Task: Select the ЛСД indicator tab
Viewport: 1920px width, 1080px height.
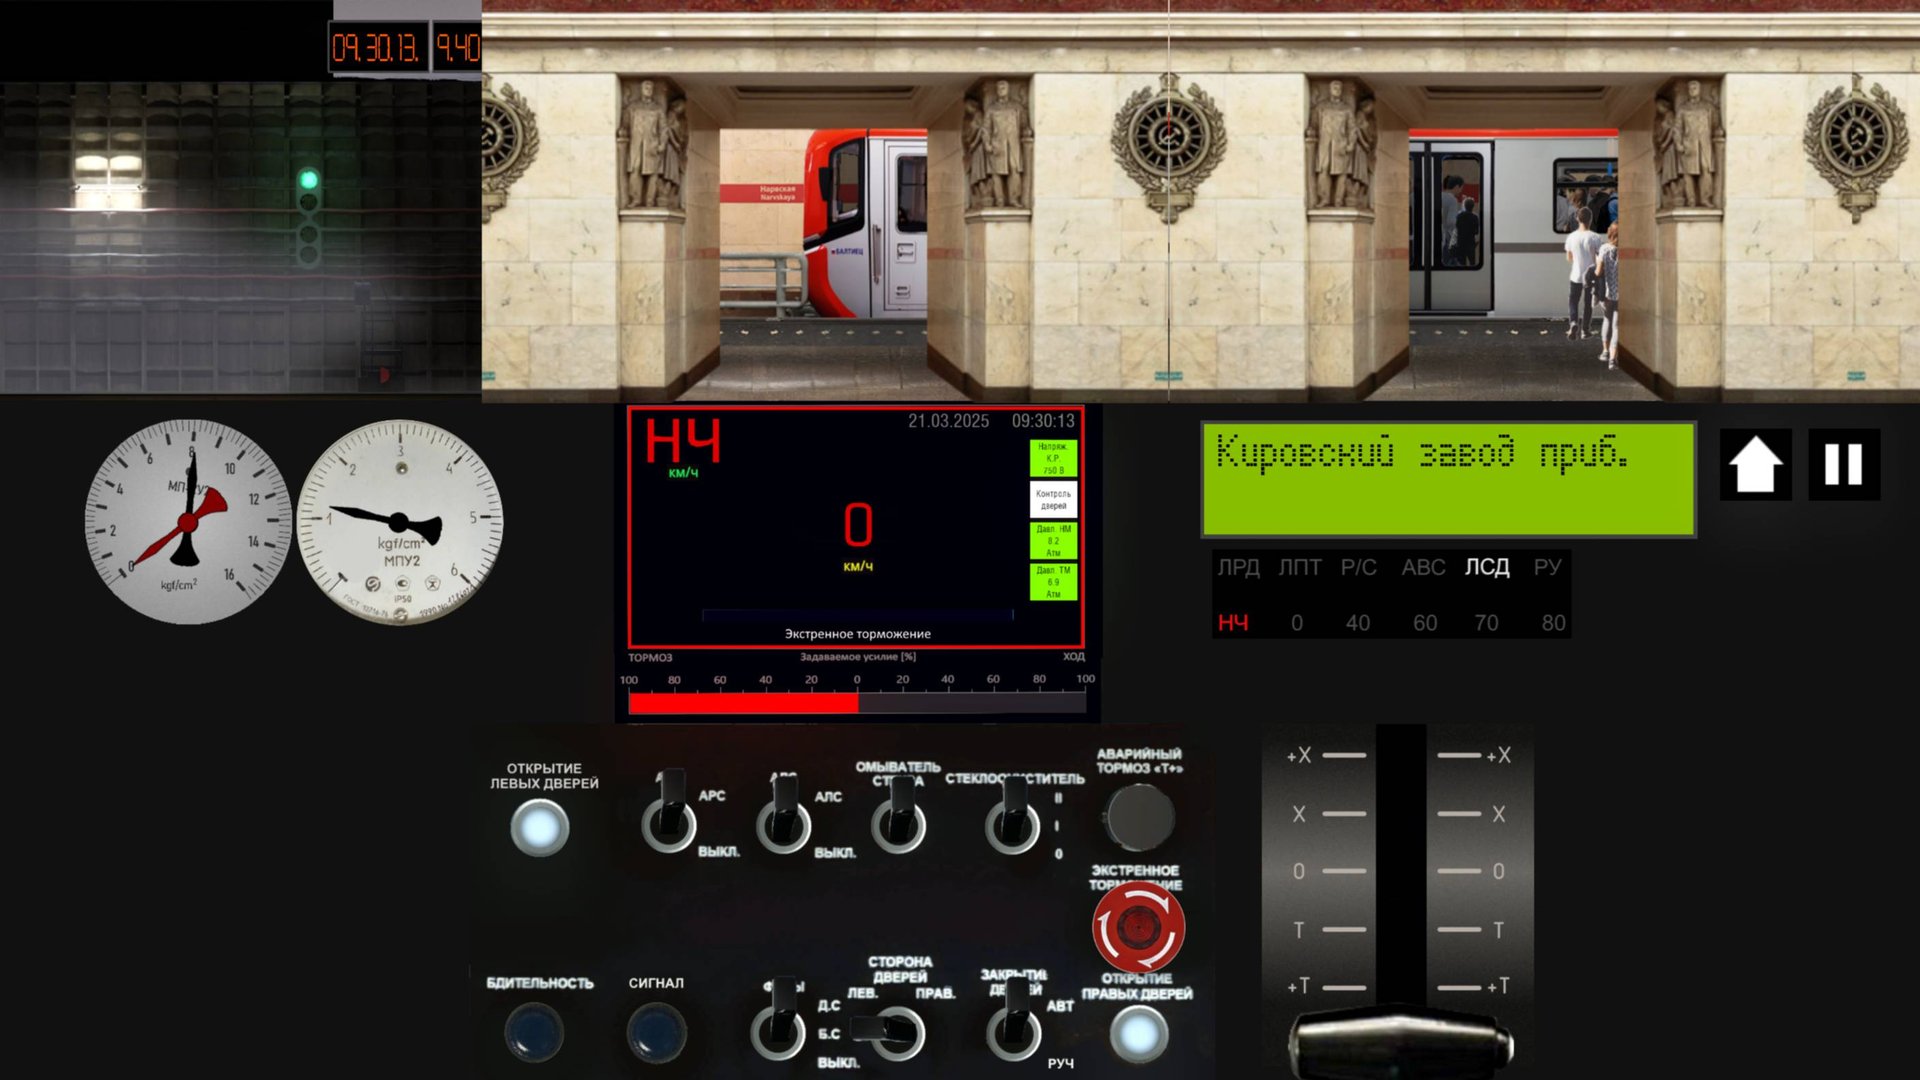Action: pyautogui.click(x=1487, y=567)
